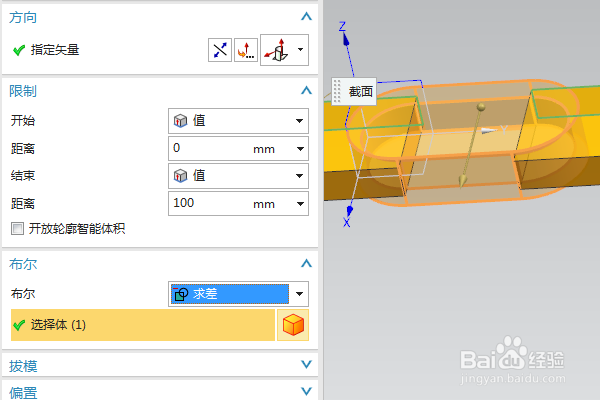Click the 截面 label in the viewport
This screenshot has height=400, width=600.
click(x=360, y=91)
